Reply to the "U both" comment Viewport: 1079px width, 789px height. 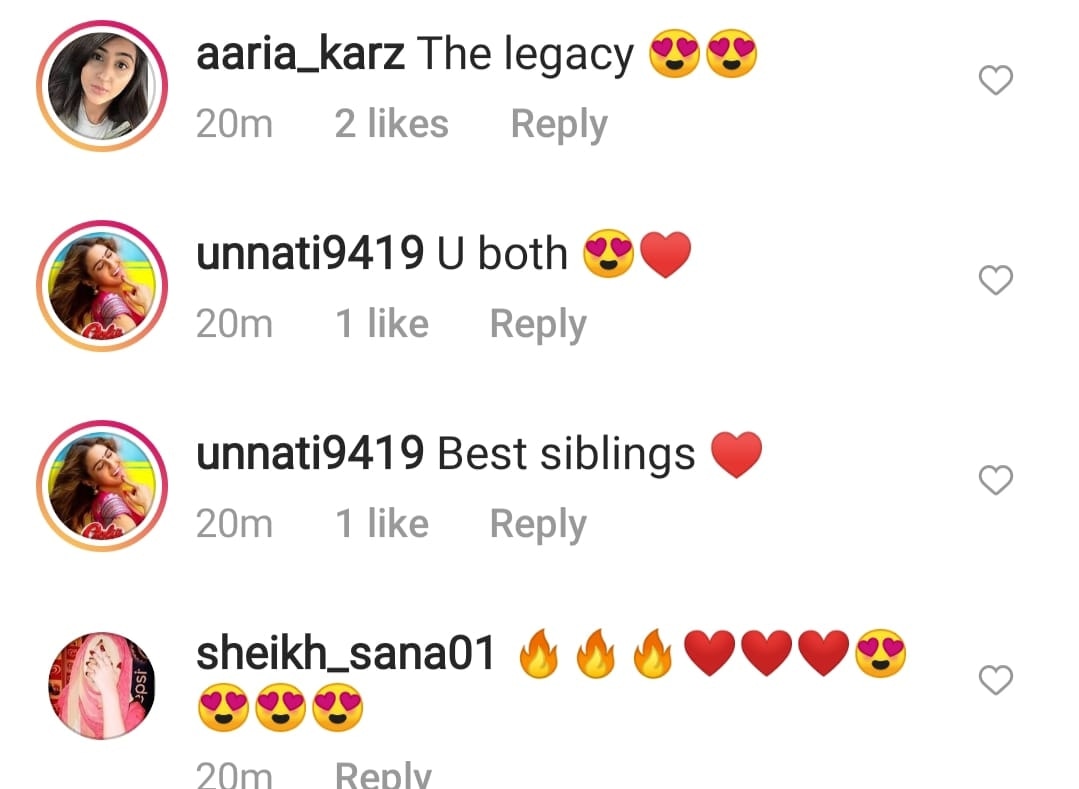pyautogui.click(x=538, y=325)
